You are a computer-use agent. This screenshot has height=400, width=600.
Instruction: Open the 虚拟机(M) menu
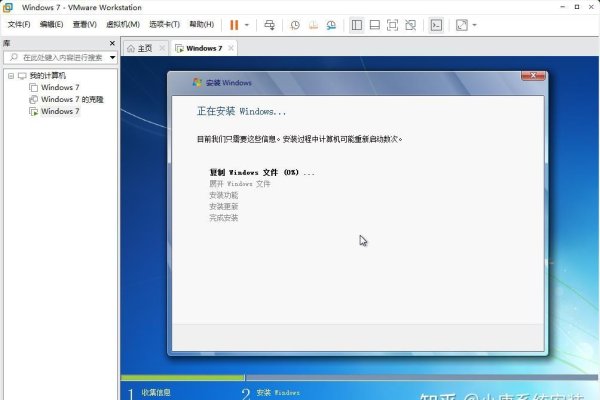point(123,24)
